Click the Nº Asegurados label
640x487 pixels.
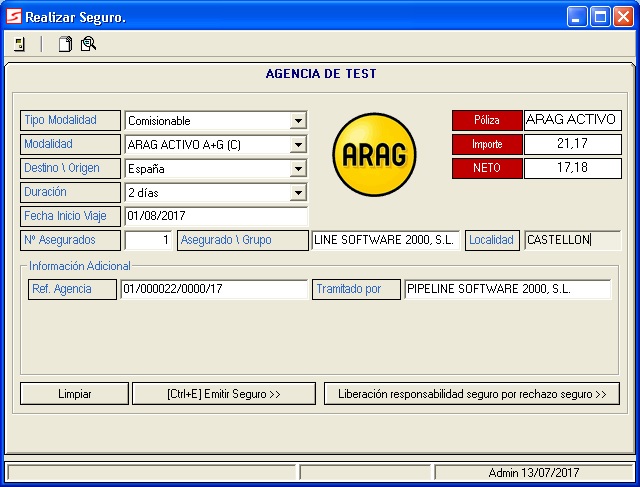click(70, 240)
